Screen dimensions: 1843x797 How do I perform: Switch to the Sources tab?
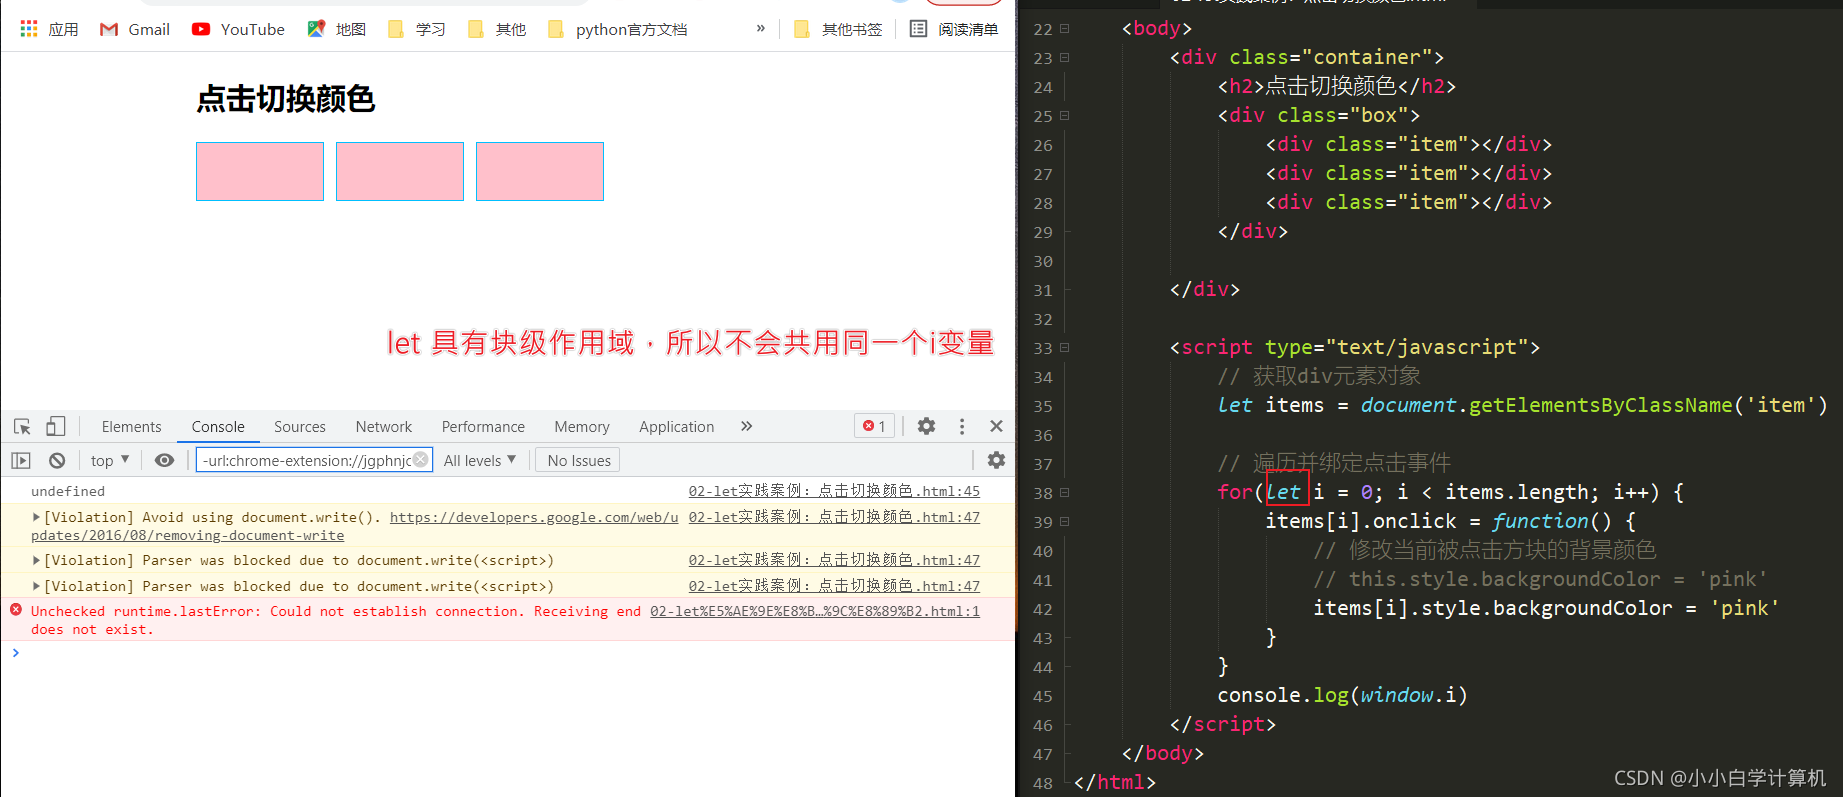300,426
